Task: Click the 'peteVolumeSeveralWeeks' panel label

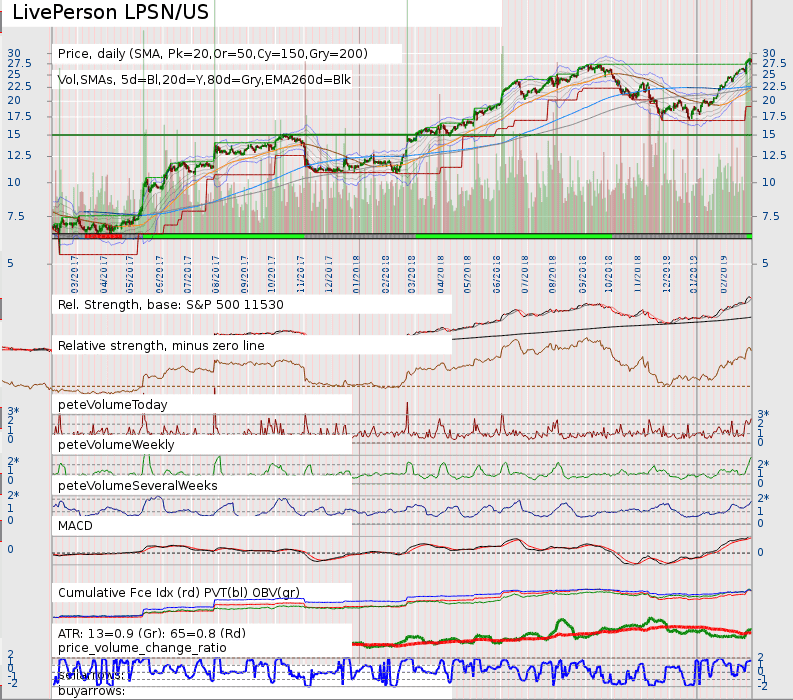Action: click(x=138, y=486)
